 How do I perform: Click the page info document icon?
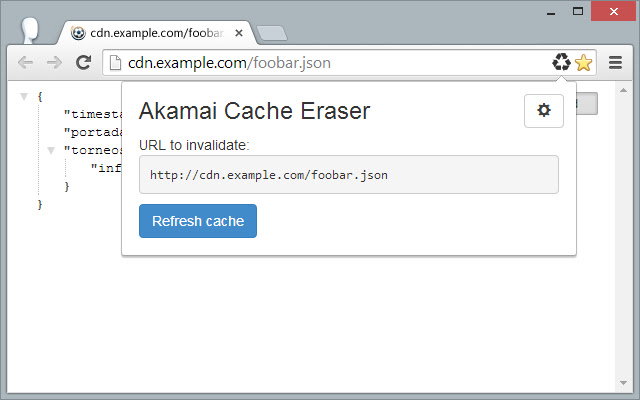[x=115, y=63]
